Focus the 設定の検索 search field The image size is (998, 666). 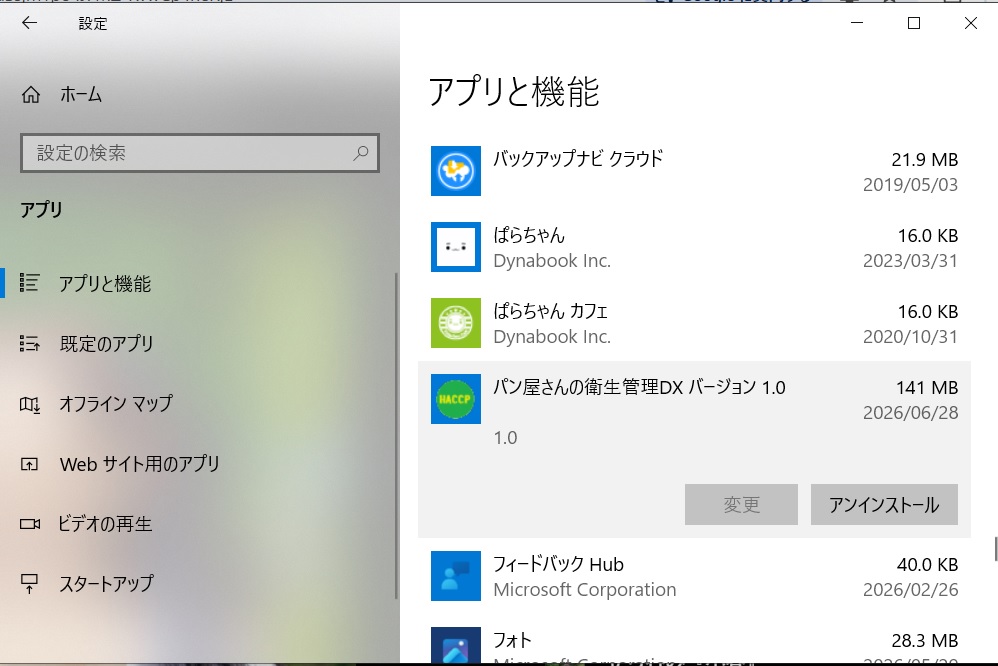click(x=200, y=153)
